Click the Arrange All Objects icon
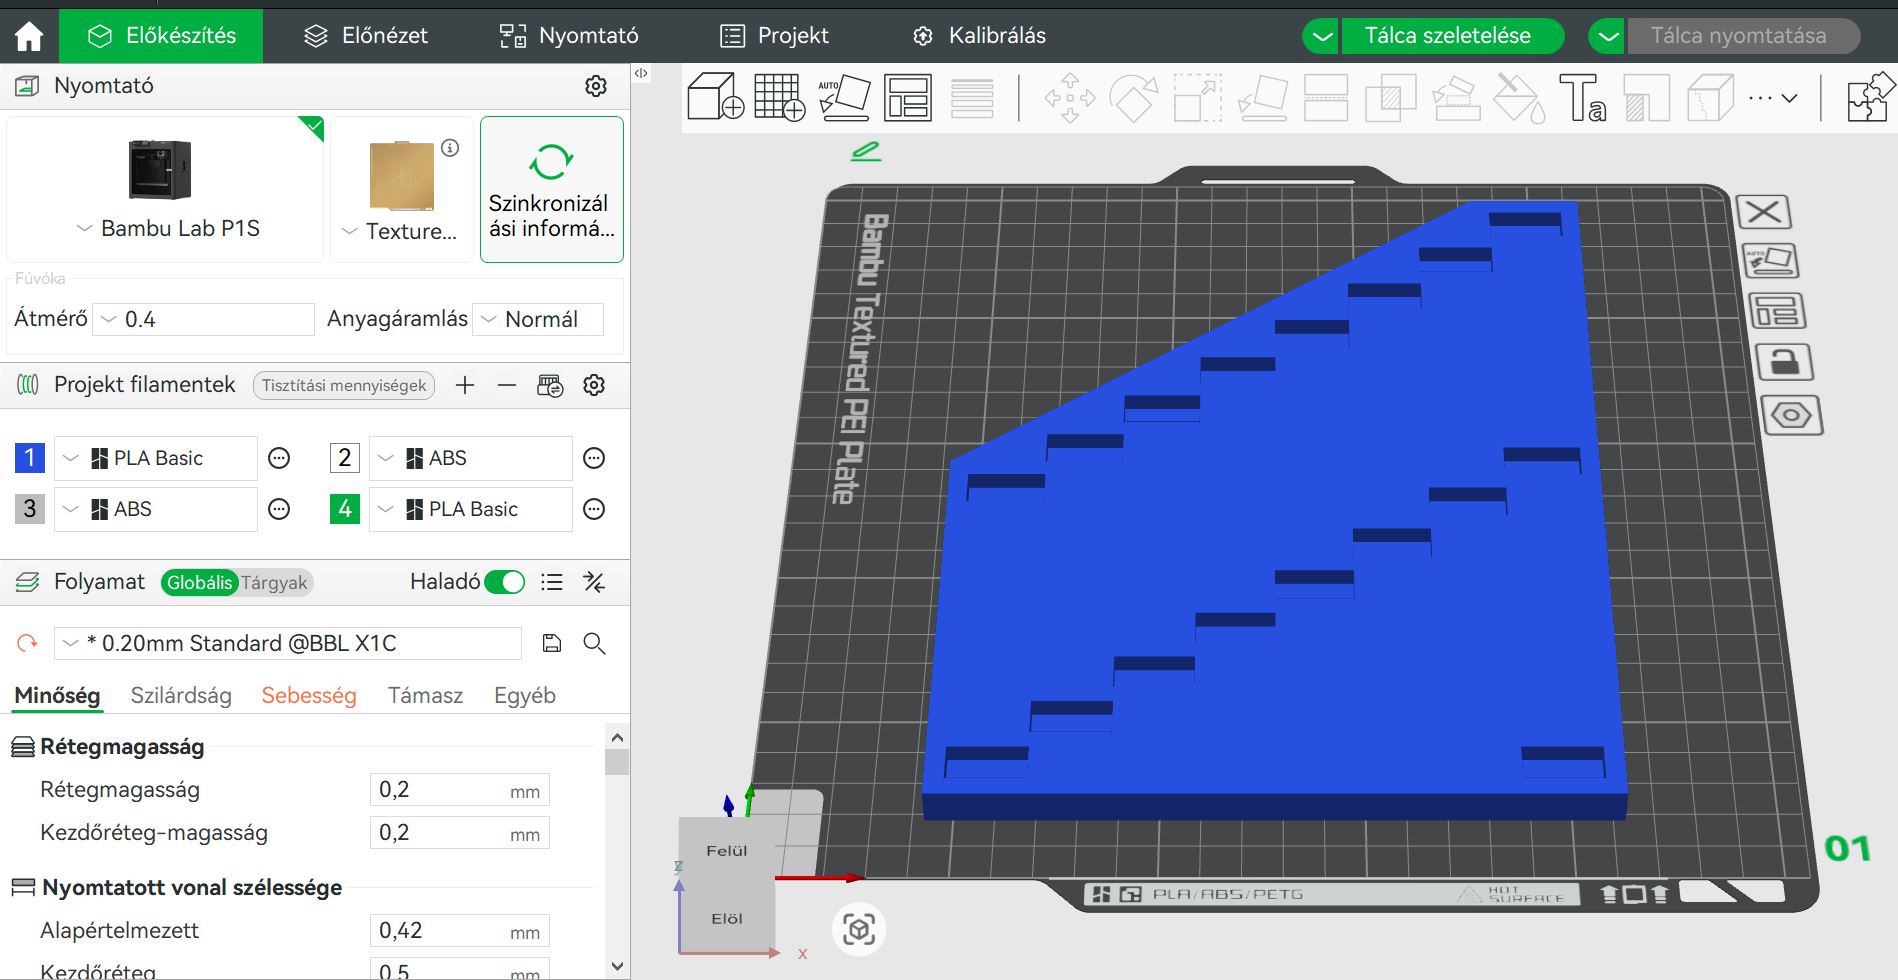Image resolution: width=1898 pixels, height=980 pixels. pos(908,97)
